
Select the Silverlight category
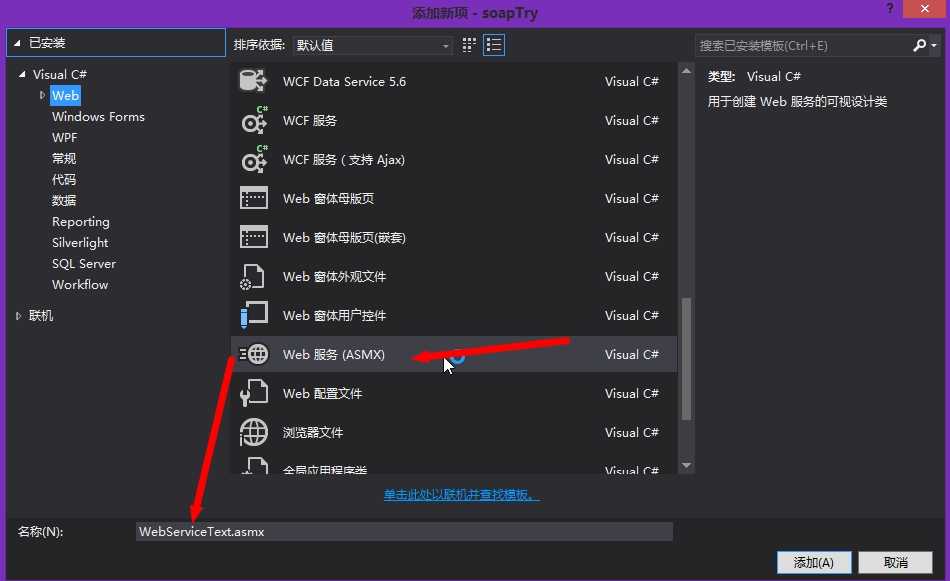pyautogui.click(x=80, y=242)
